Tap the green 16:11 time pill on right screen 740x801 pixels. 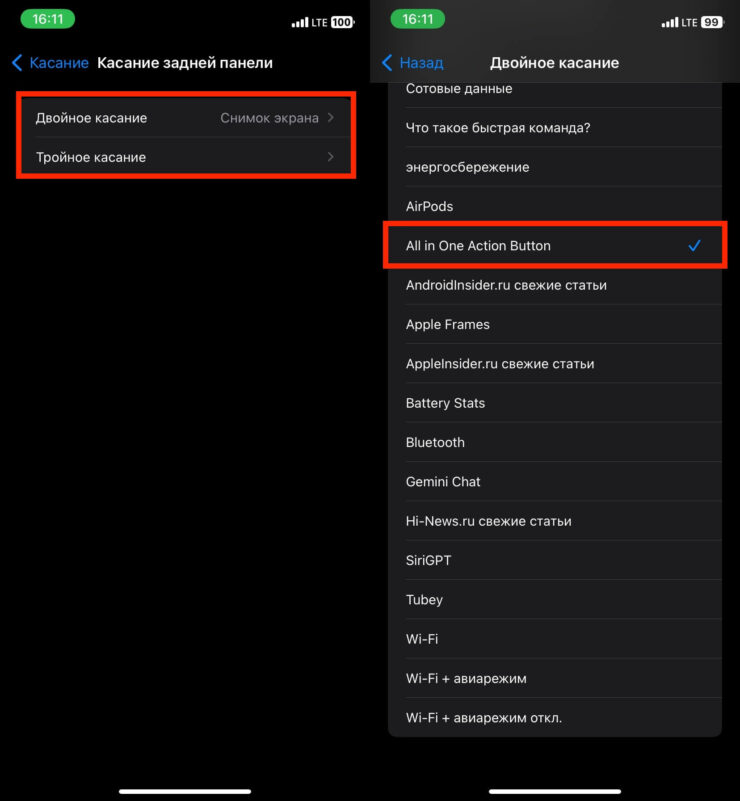(x=416, y=20)
